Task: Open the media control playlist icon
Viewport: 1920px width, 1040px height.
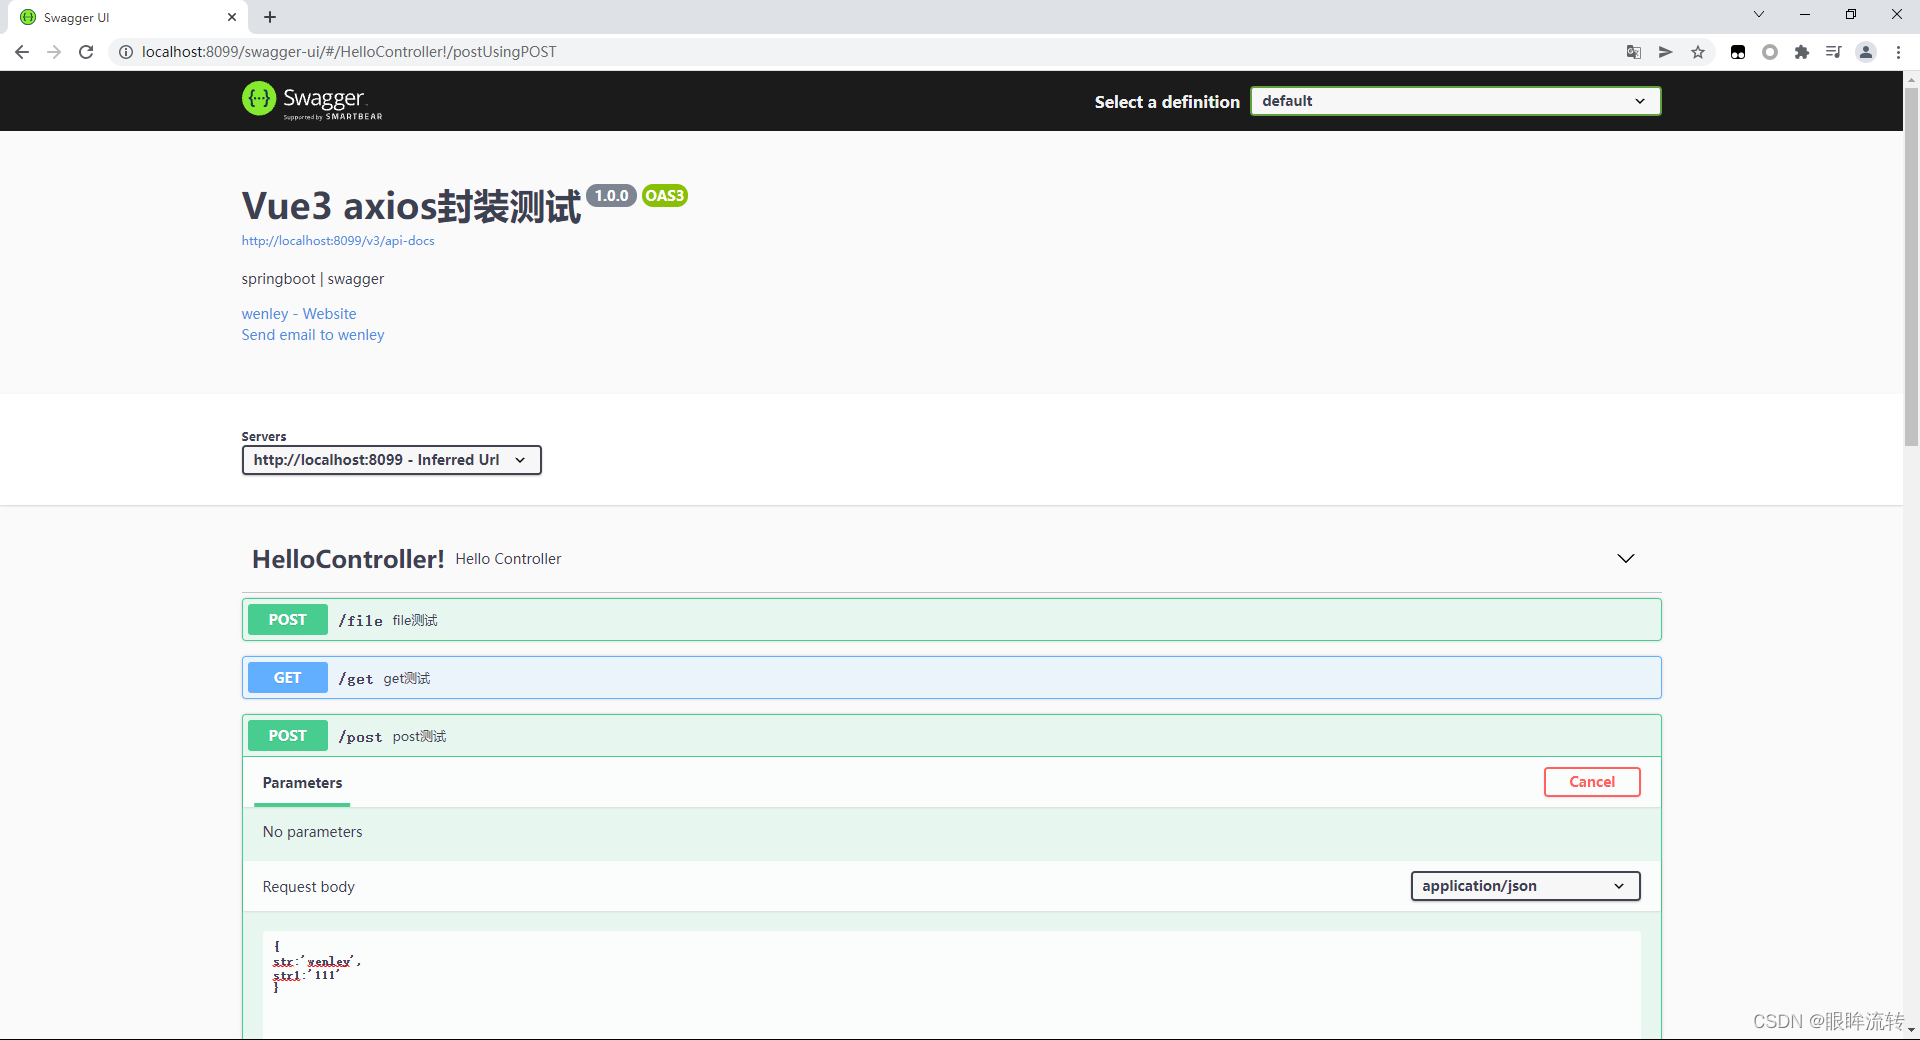Action: pos(1834,52)
